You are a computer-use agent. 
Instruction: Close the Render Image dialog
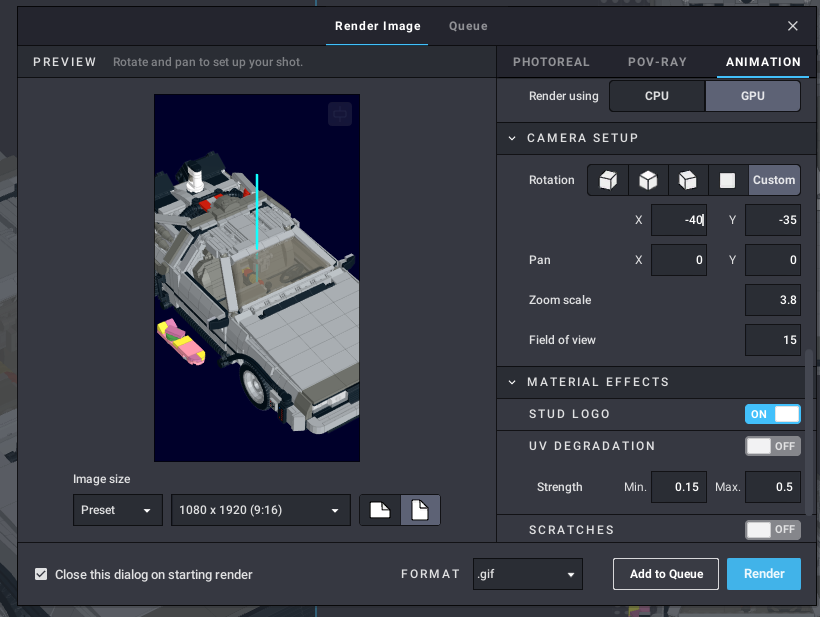point(793,26)
